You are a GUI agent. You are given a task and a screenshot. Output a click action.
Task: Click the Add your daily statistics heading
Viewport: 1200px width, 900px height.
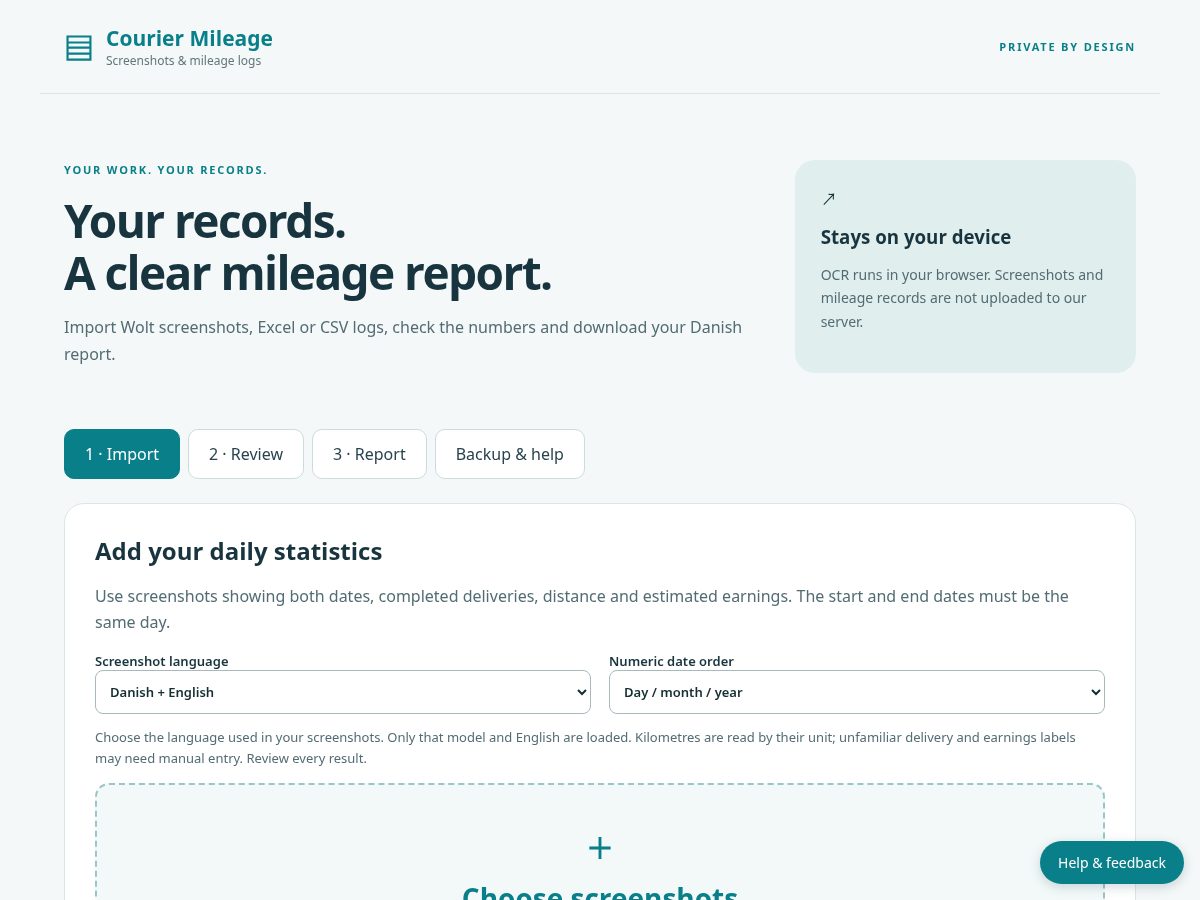pyautogui.click(x=239, y=551)
